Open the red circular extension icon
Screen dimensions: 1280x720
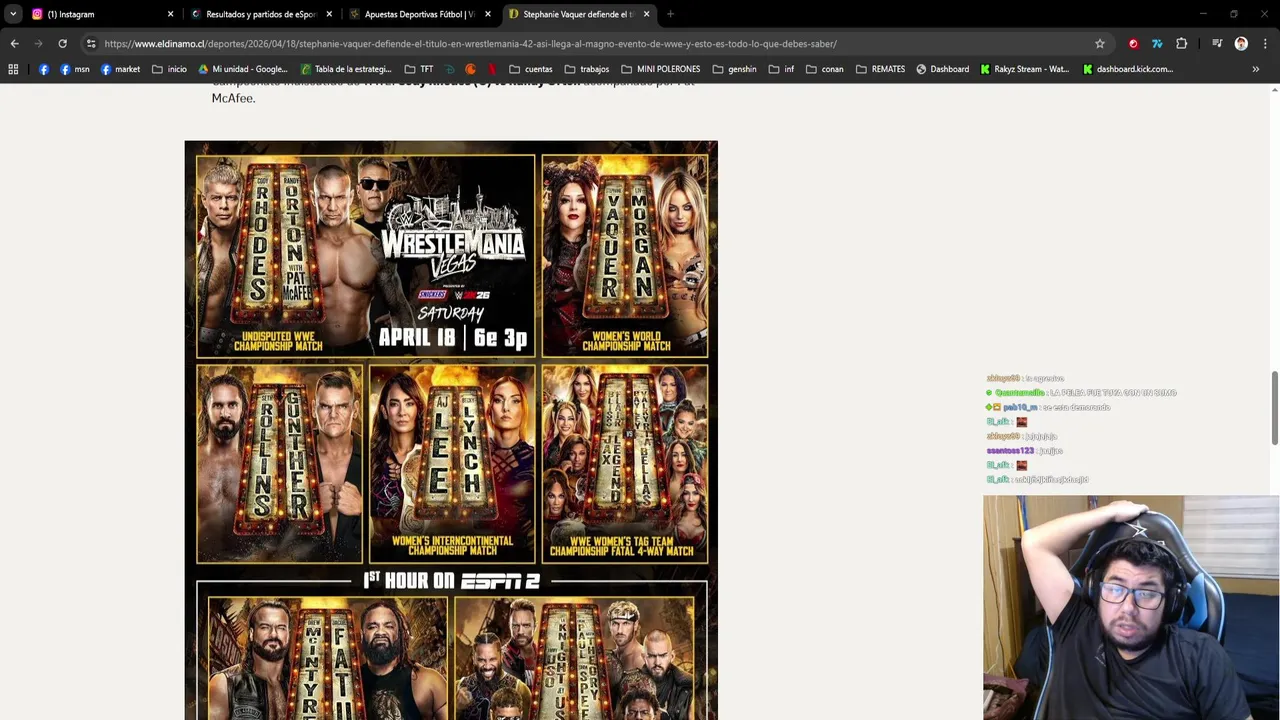[x=1133, y=43]
